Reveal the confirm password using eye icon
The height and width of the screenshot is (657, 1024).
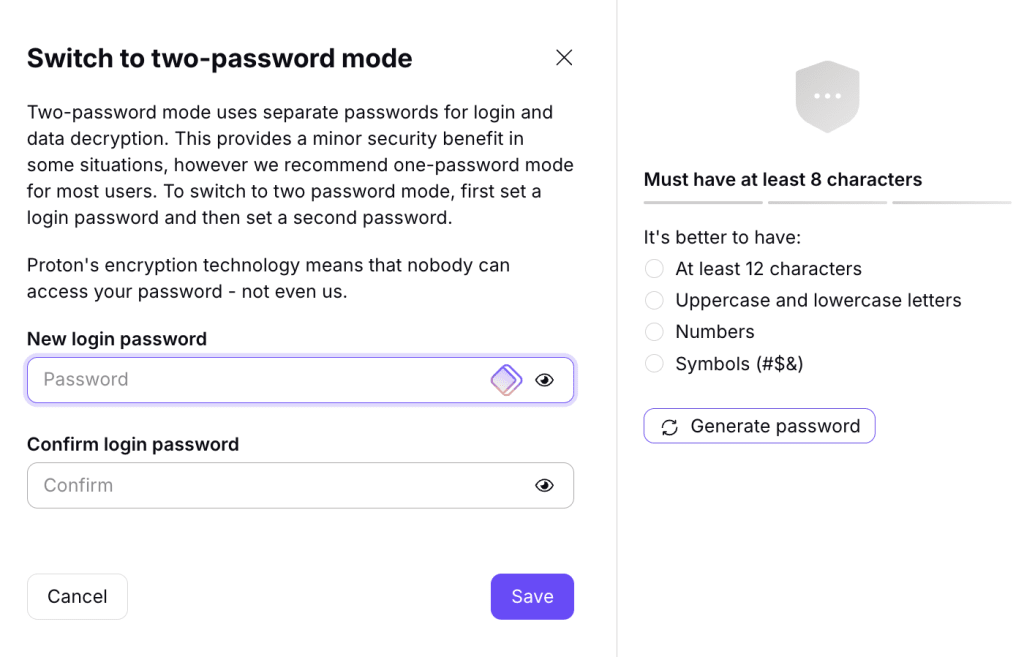tap(545, 485)
